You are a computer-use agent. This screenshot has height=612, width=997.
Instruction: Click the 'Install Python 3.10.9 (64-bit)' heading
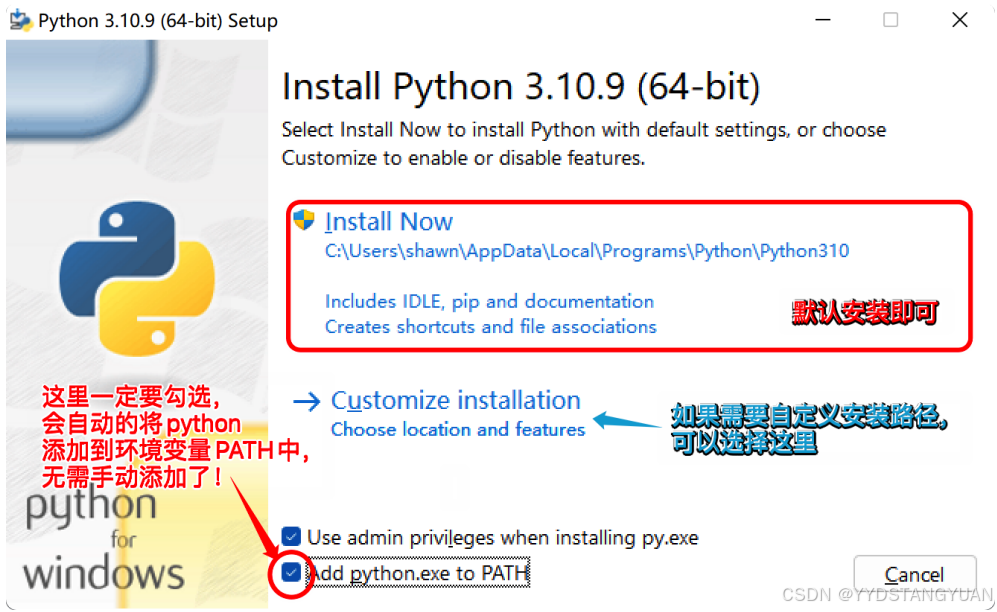click(521, 86)
